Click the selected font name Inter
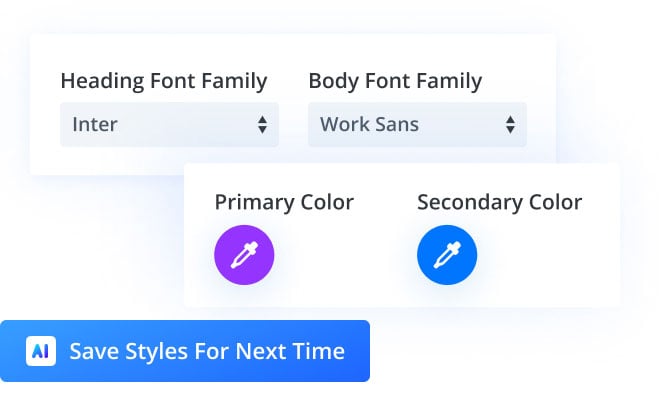Image resolution: width=664 pixels, height=400 pixels. pyautogui.click(x=95, y=125)
